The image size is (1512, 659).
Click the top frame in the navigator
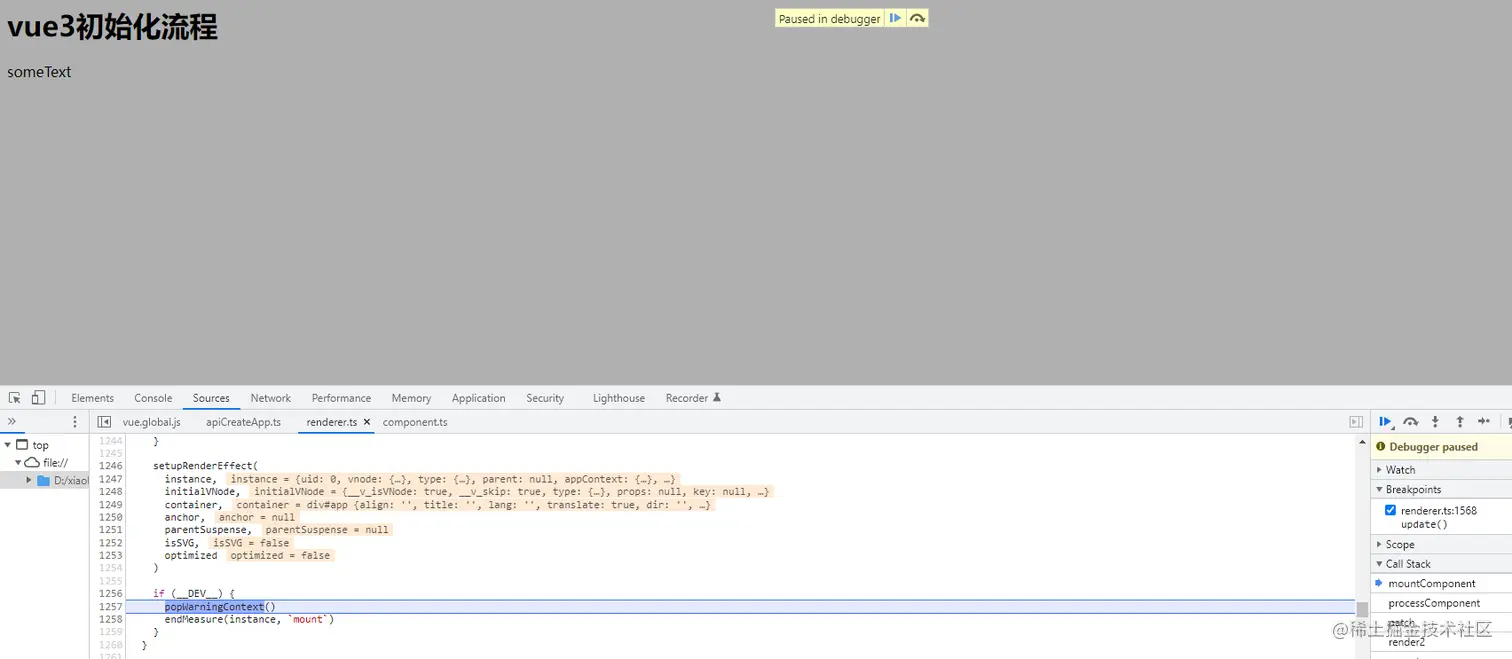pos(40,445)
